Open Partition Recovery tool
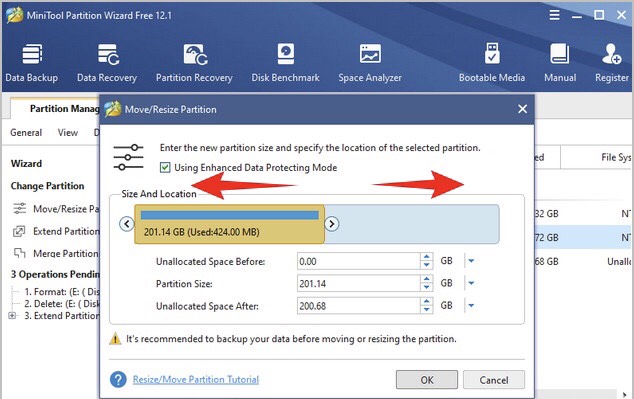The width and height of the screenshot is (634, 399). (x=194, y=63)
